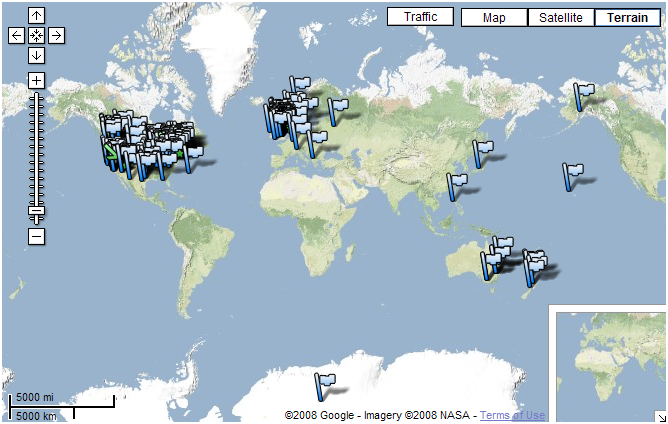The image size is (668, 424).
Task: Select the Terrain view
Action: point(627,18)
